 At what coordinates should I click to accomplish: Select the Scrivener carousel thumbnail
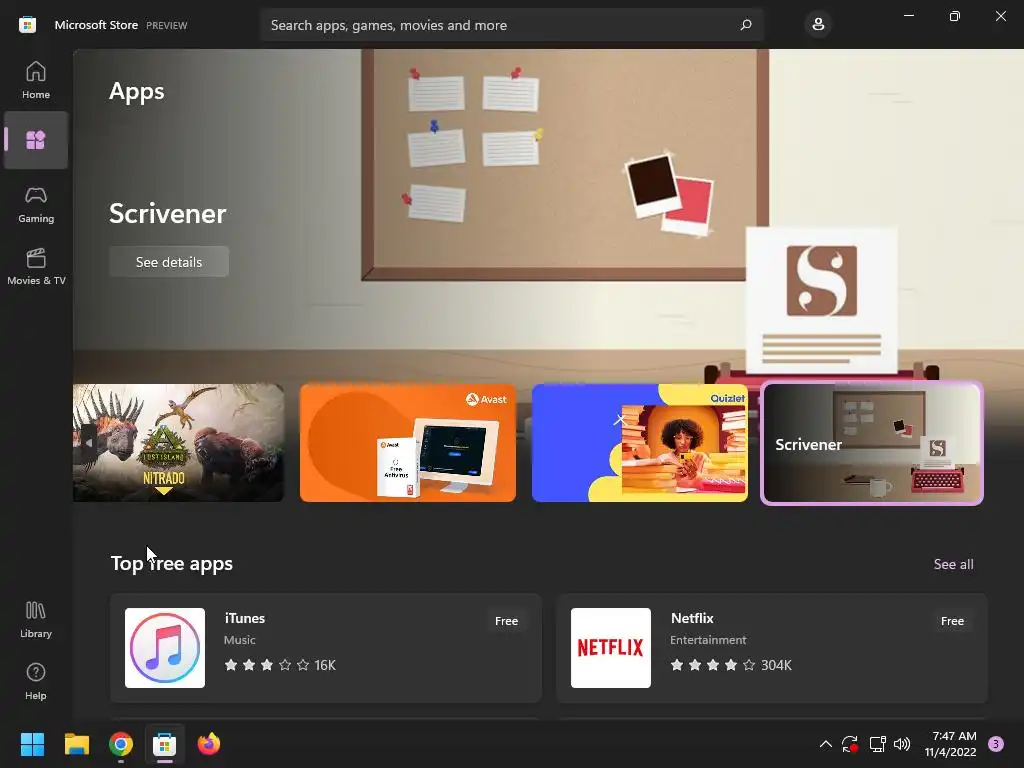[872, 443]
